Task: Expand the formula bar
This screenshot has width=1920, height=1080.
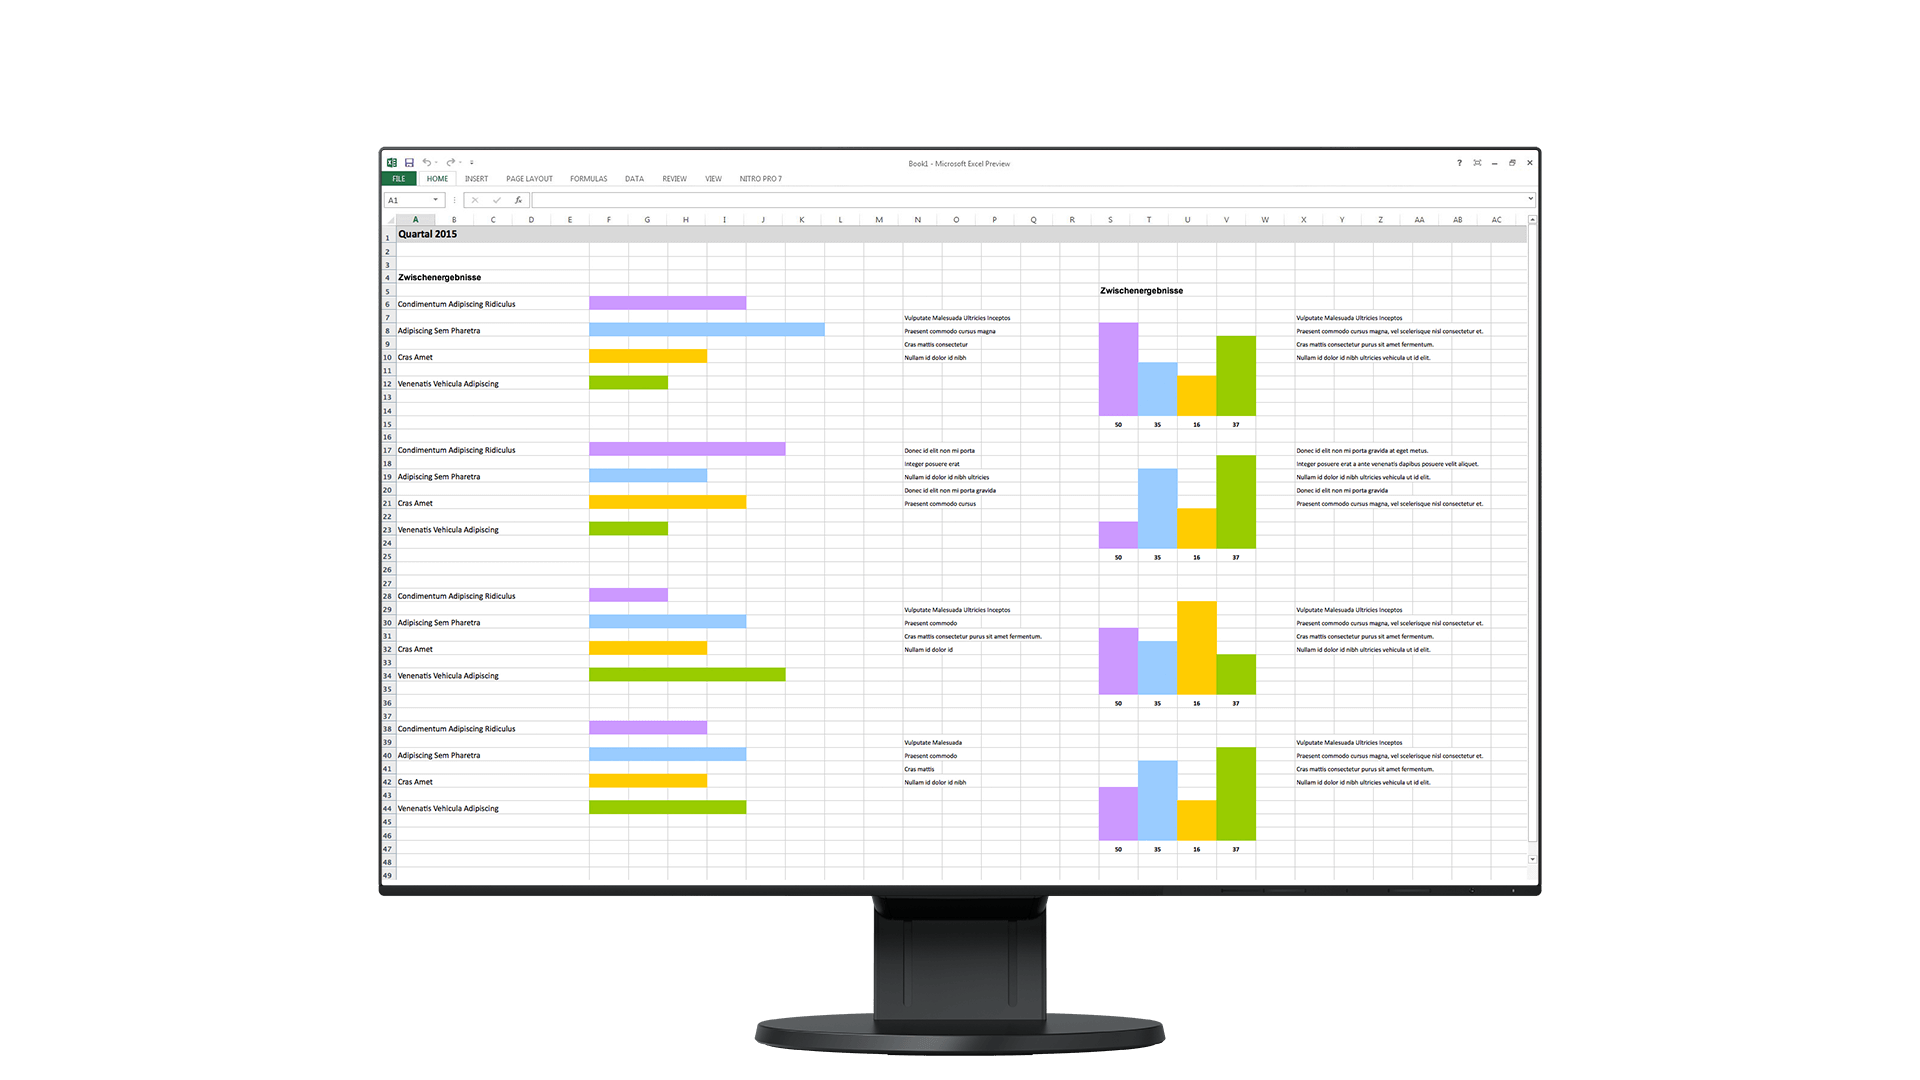Action: 1530,200
